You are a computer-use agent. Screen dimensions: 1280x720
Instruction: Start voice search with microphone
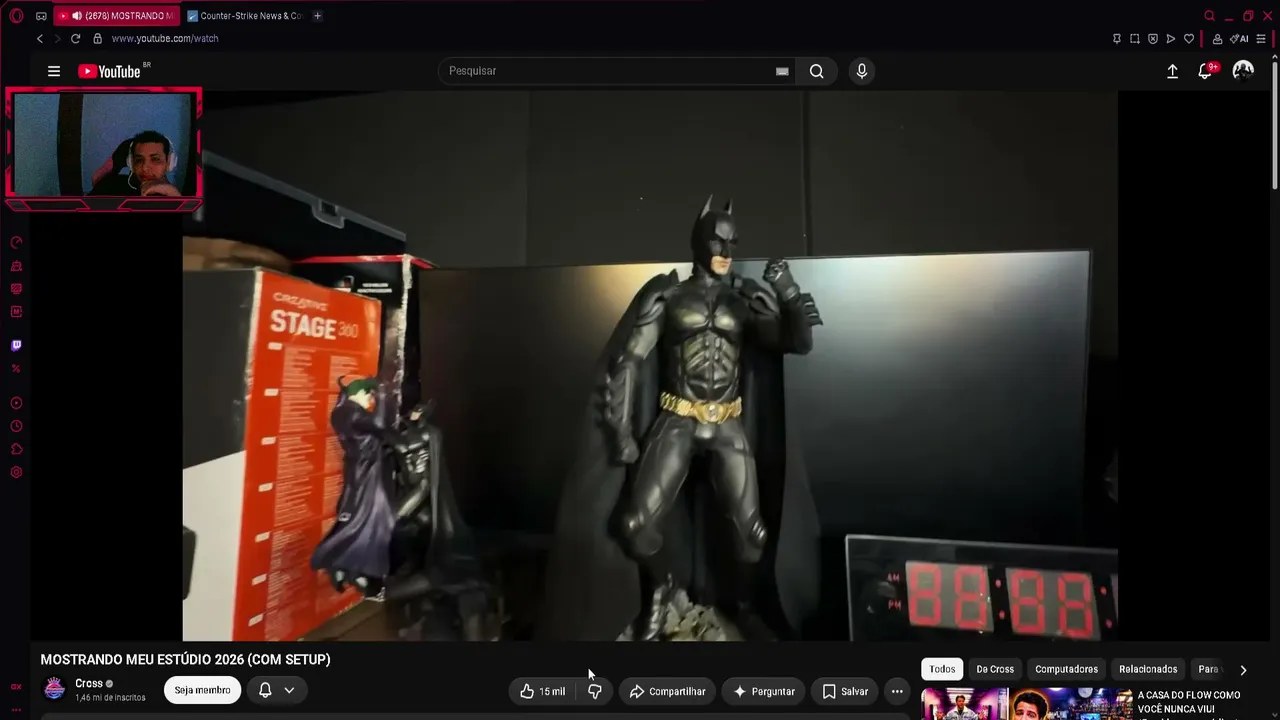[x=862, y=71]
